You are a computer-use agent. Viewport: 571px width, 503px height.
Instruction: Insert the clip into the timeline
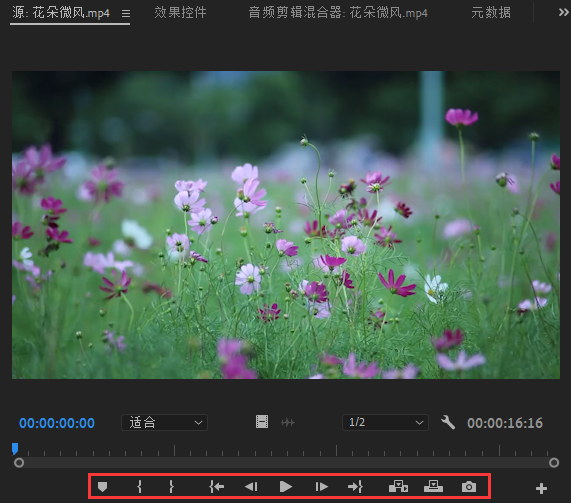[398, 487]
